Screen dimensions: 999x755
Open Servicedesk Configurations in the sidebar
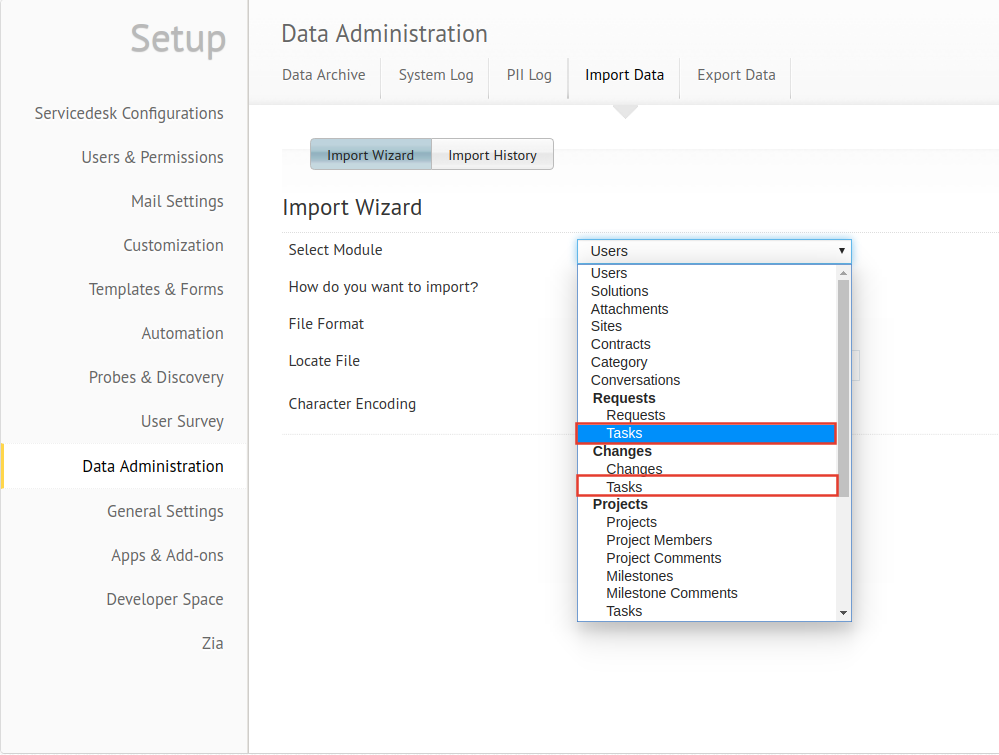tap(129, 113)
